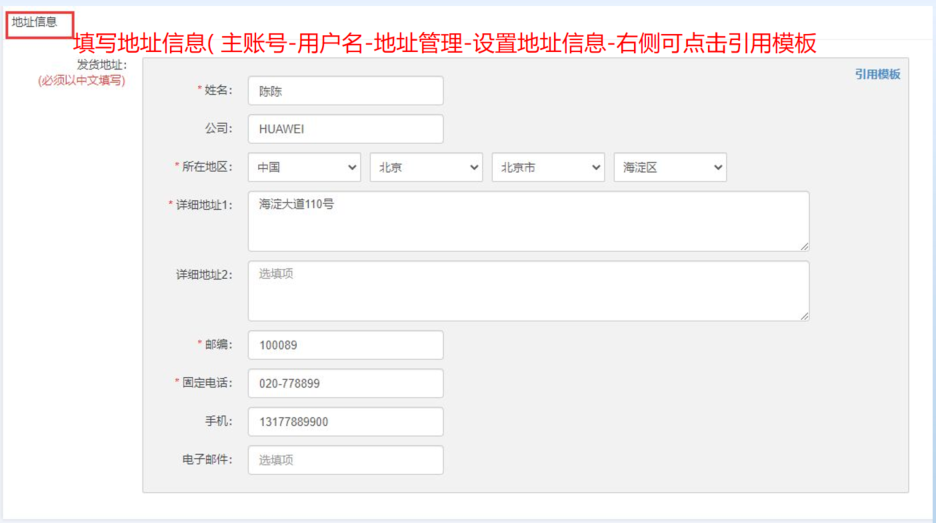Click the 固定电话 input field

(346, 383)
